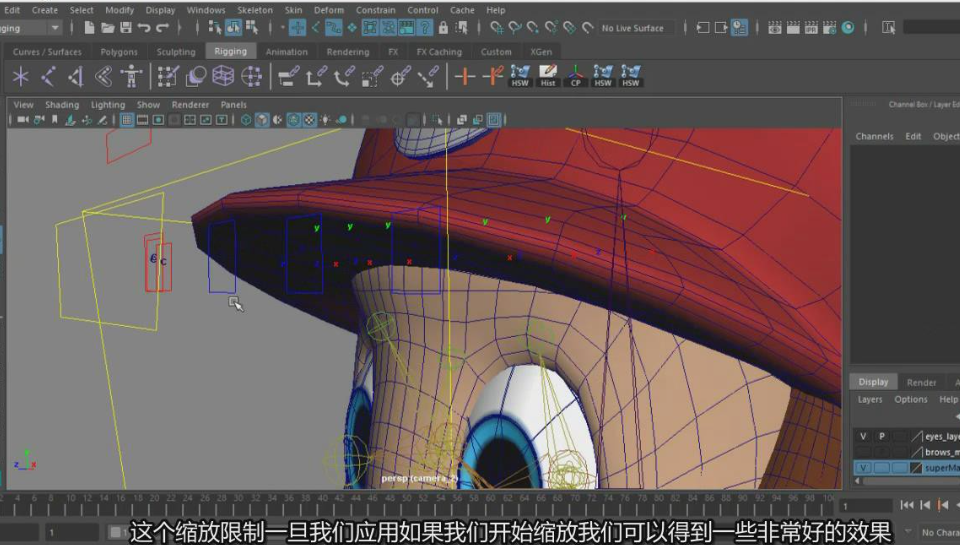Switch to the Rigging shelf tab
The image size is (960, 545).
[x=230, y=51]
